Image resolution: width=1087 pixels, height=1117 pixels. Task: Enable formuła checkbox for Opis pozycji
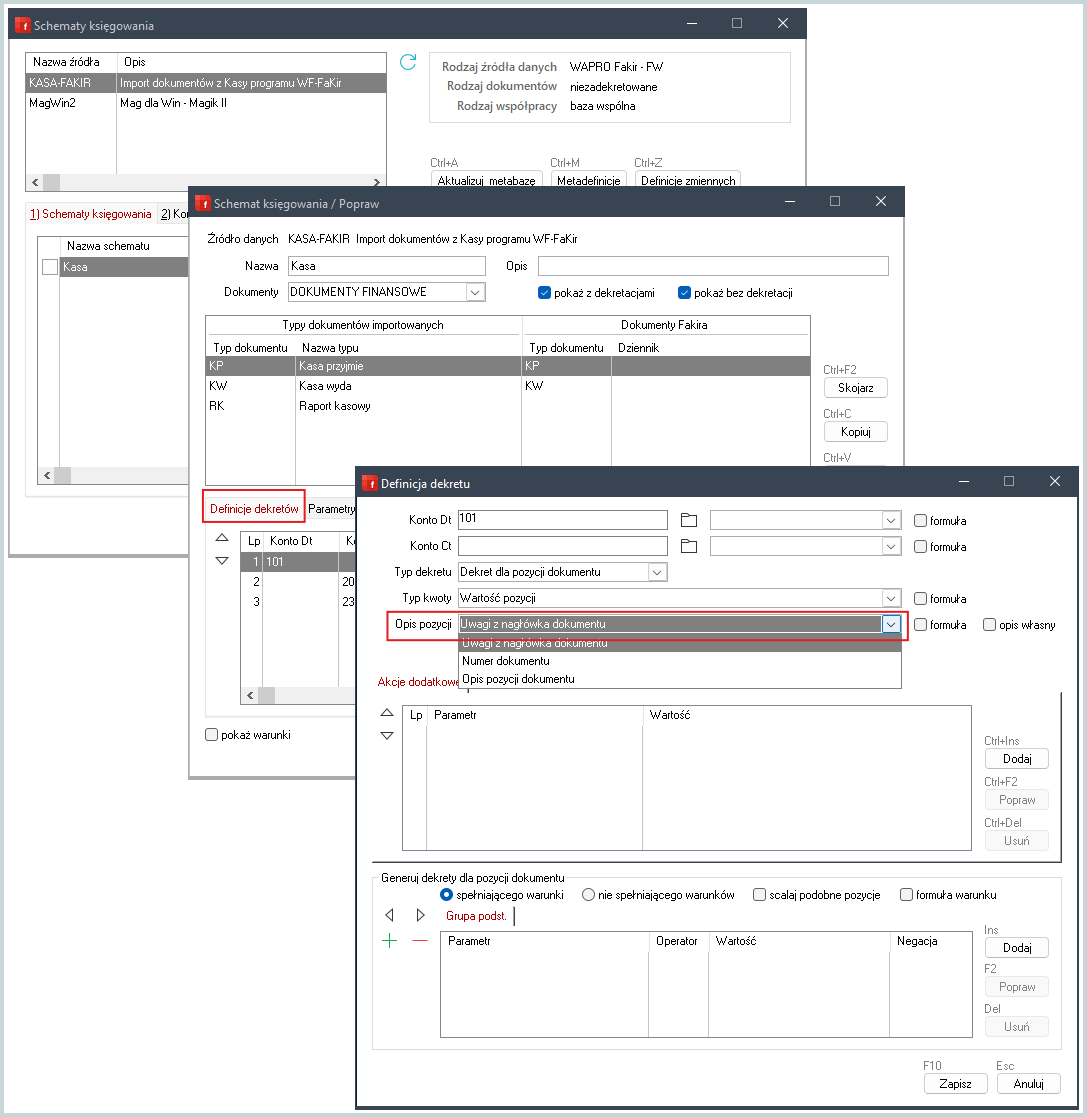pyautogui.click(x=920, y=625)
